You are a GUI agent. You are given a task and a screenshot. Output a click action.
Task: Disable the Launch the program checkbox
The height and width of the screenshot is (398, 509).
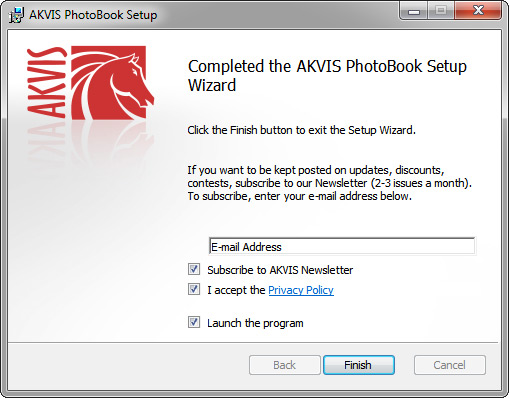(194, 322)
